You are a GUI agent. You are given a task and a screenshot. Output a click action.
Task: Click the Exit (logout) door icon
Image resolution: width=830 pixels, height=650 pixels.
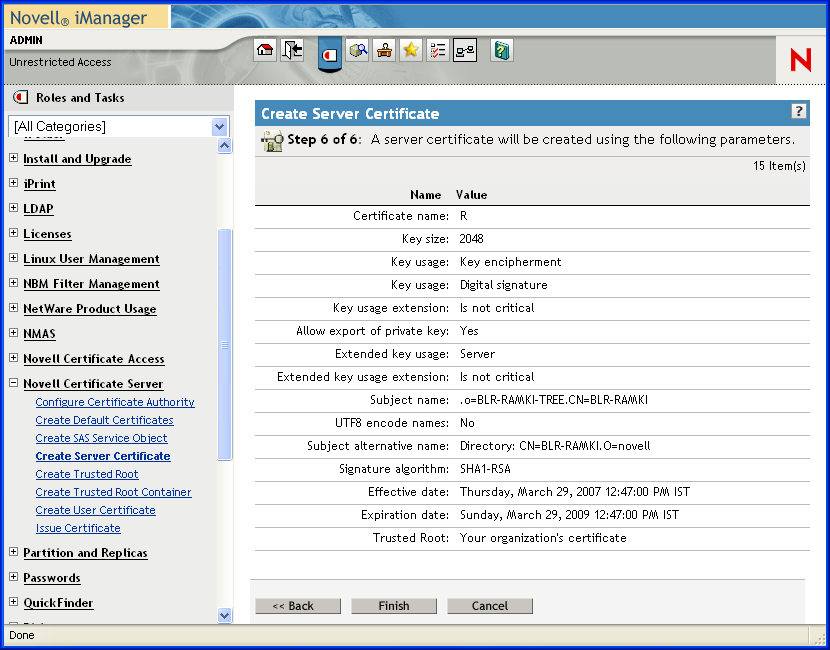pos(292,51)
